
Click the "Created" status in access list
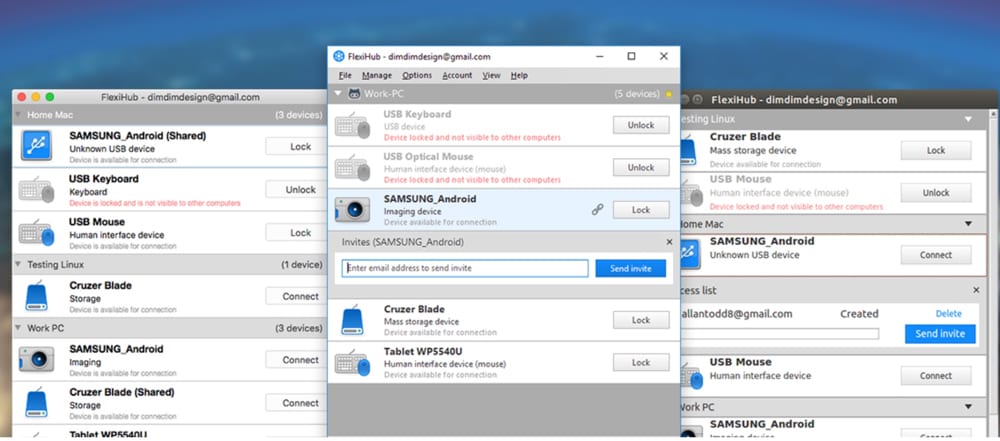point(859,314)
